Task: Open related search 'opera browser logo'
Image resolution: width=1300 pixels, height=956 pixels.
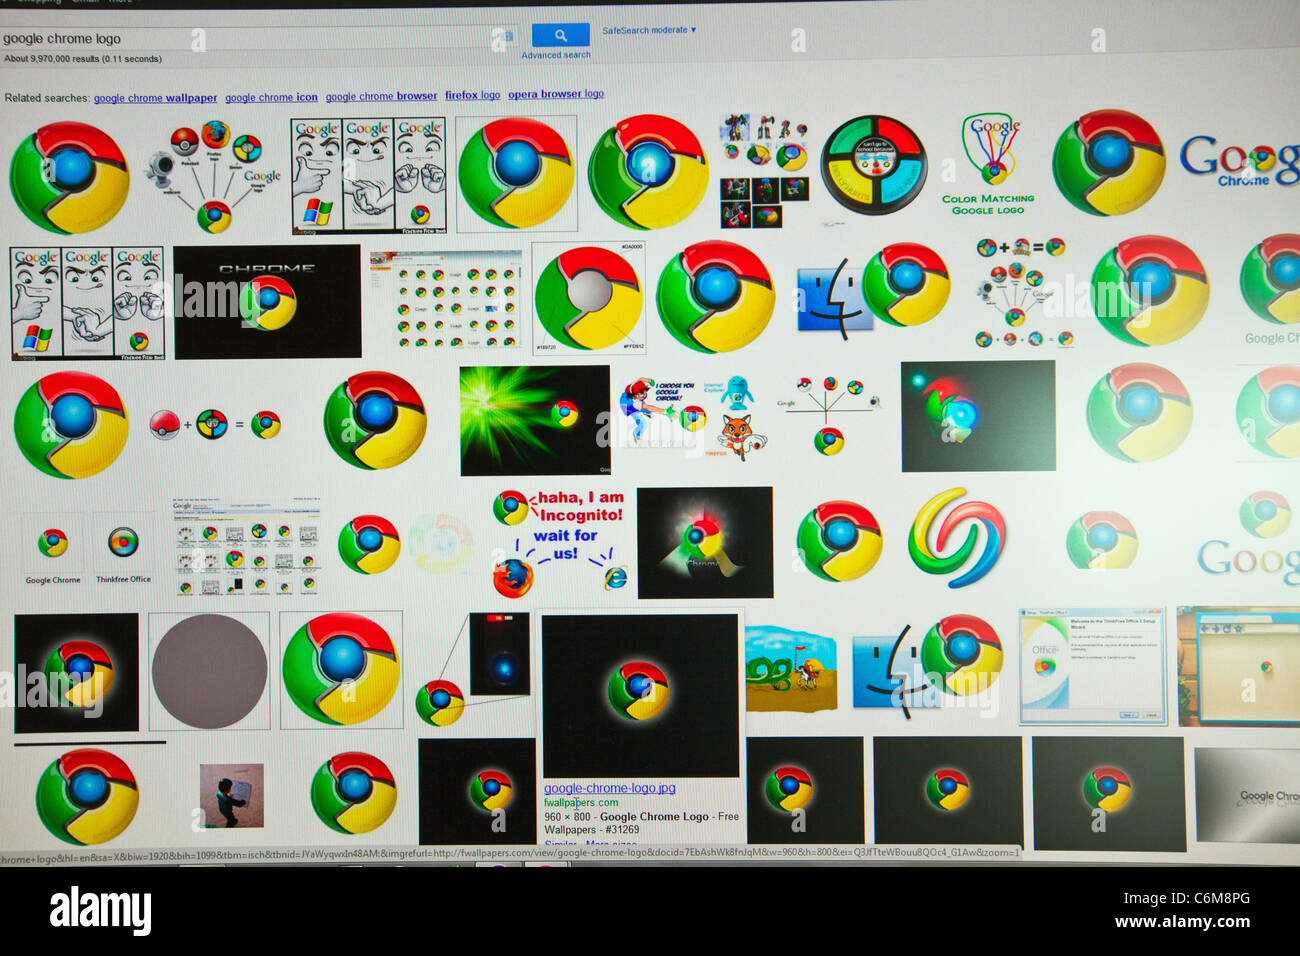Action: (x=556, y=94)
